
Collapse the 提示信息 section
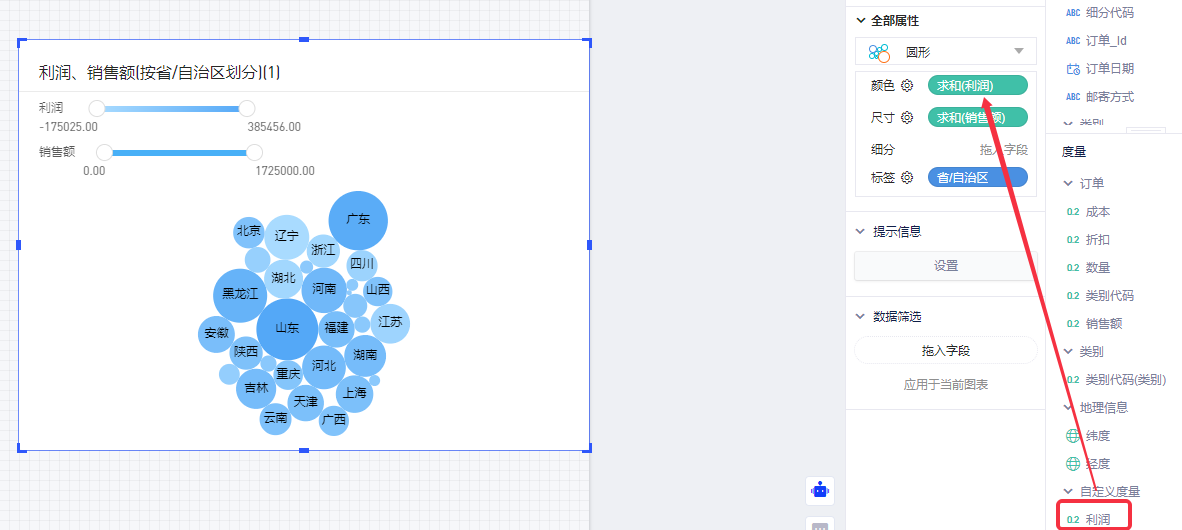click(860, 231)
